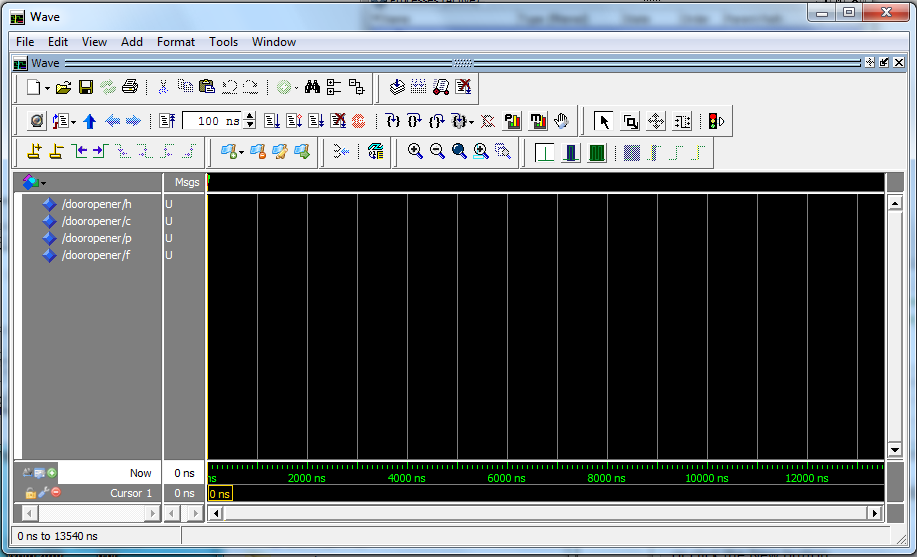Open the Format menu

pyautogui.click(x=175, y=42)
